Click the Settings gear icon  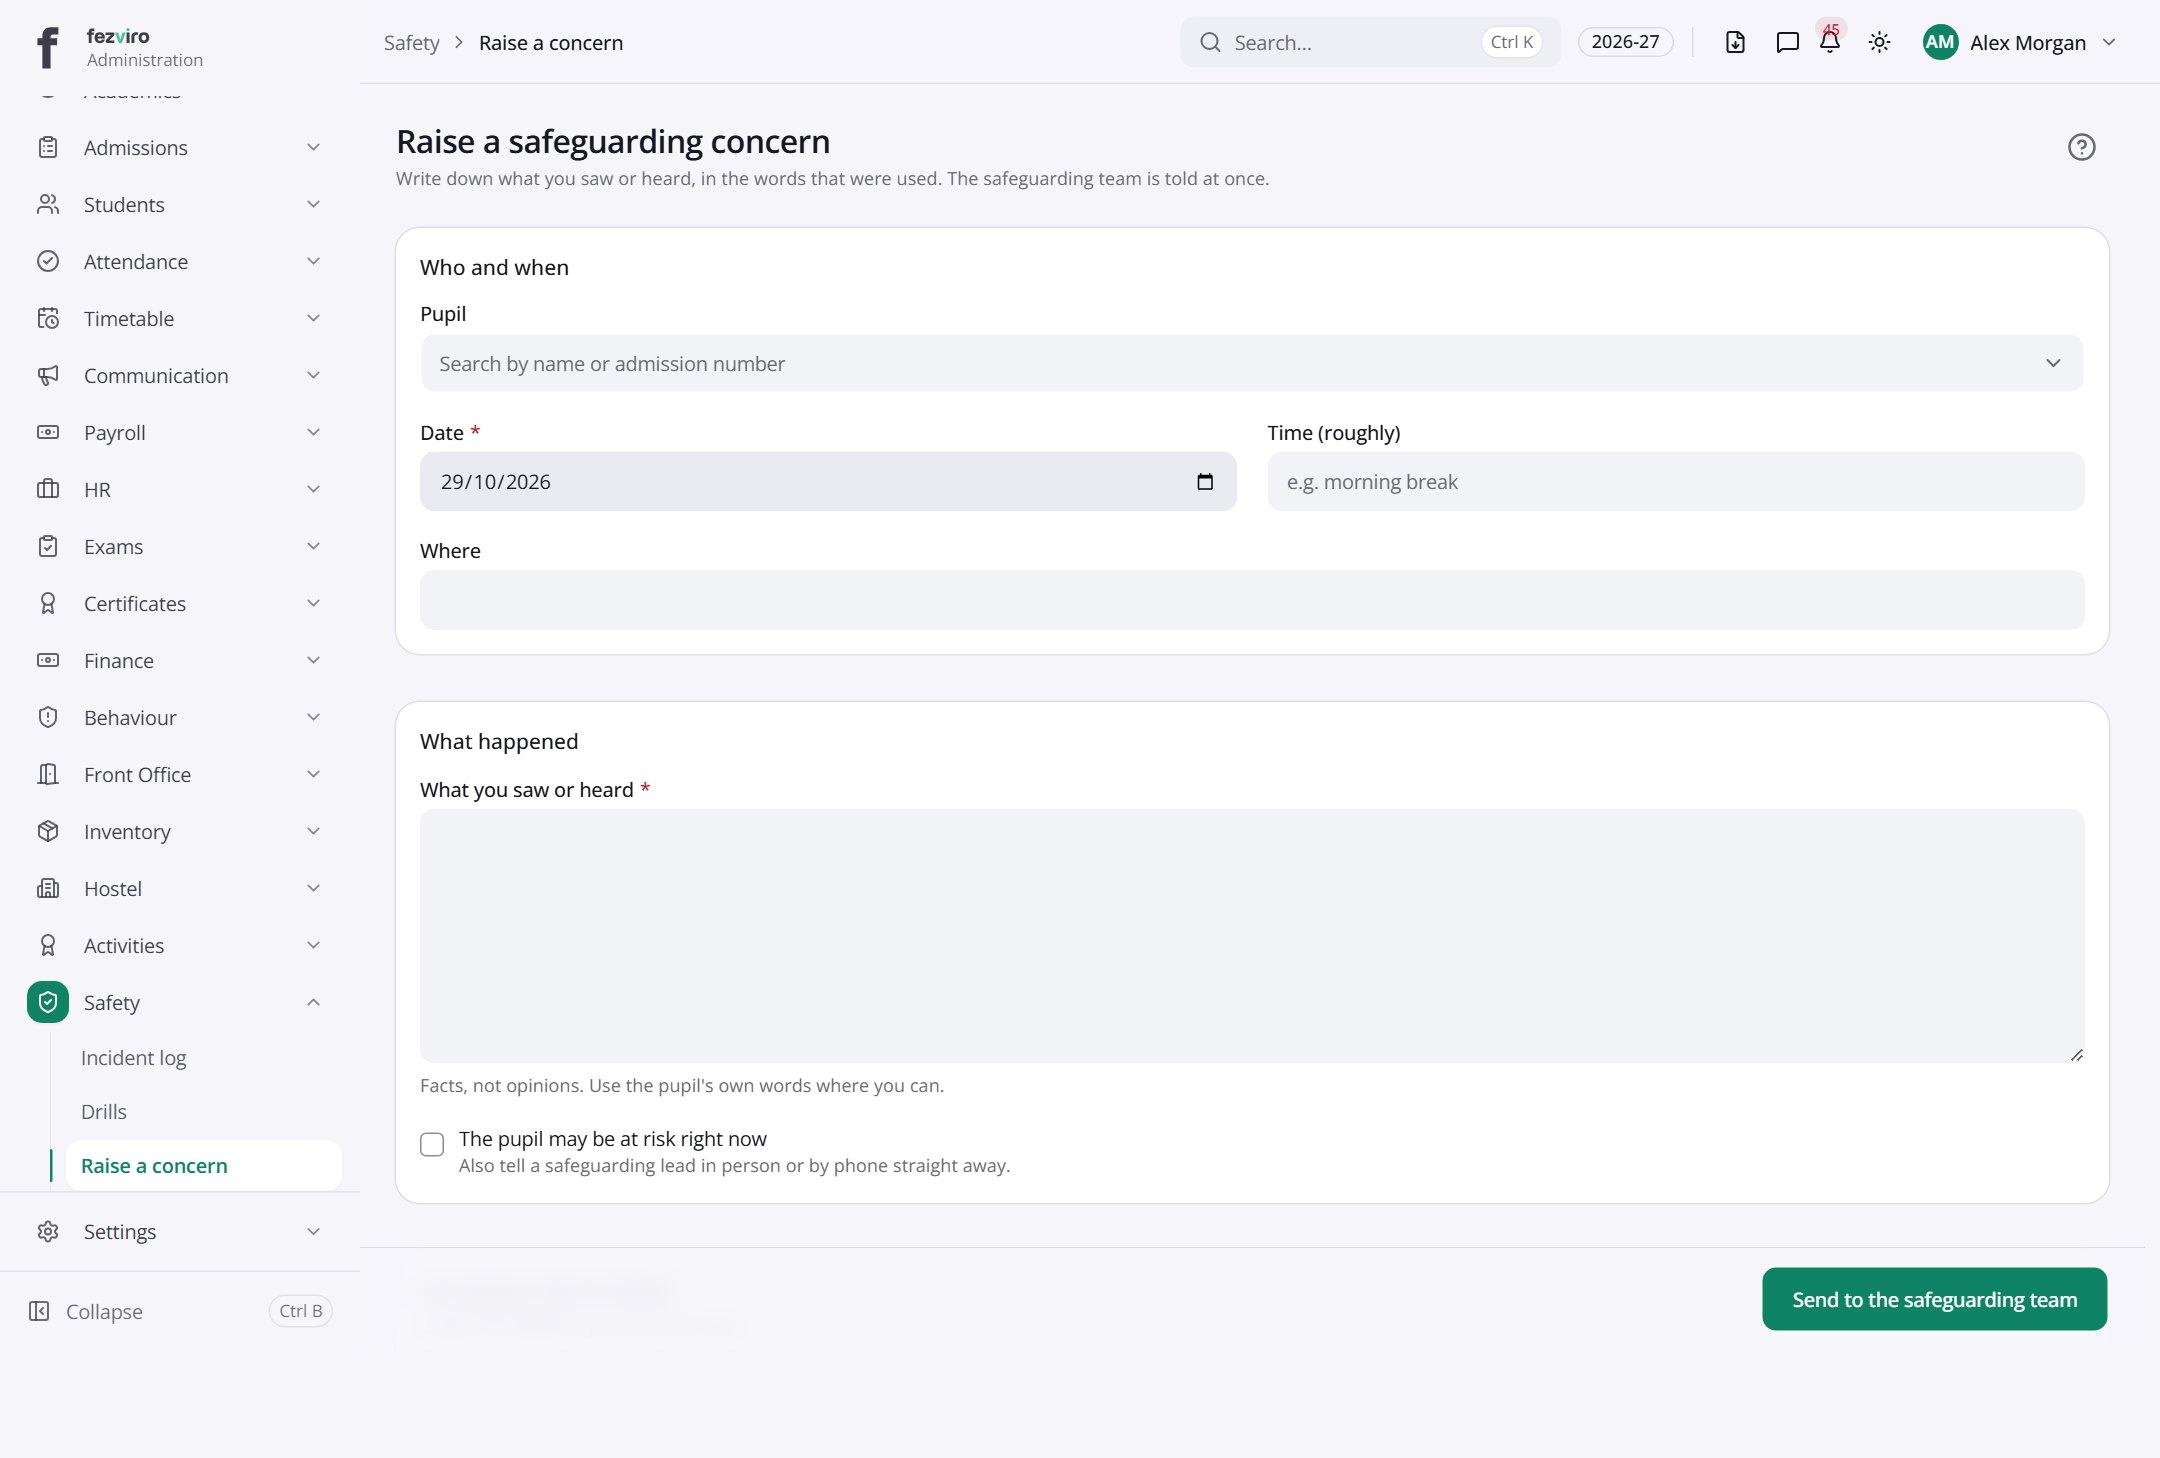(x=48, y=1231)
